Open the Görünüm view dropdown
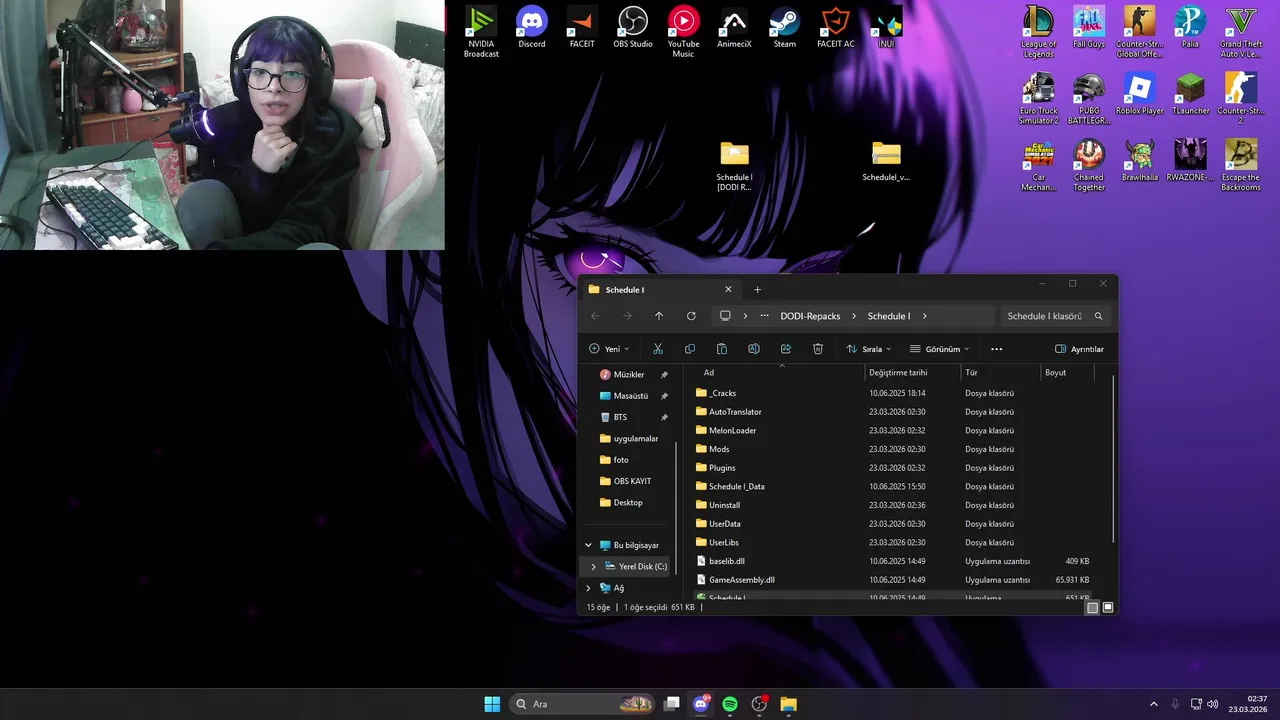This screenshot has width=1280, height=720. [x=939, y=349]
